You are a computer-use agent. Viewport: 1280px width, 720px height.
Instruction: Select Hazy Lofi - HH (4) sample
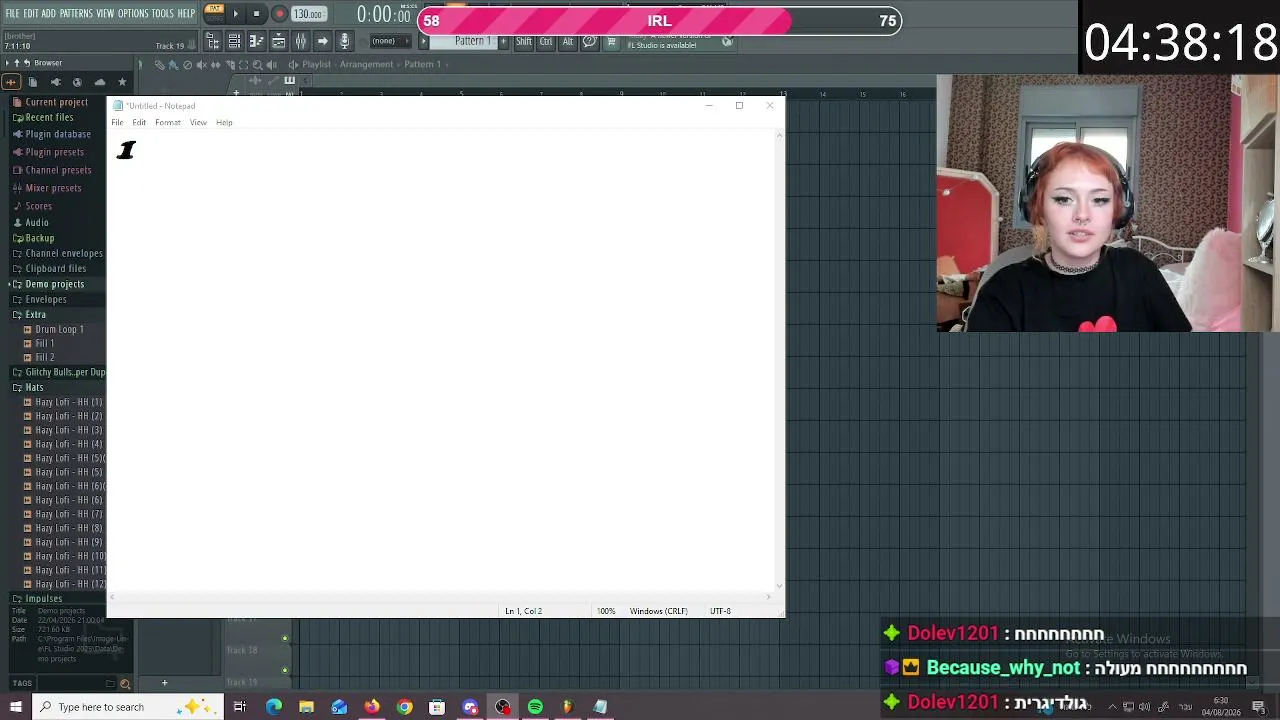[63, 444]
